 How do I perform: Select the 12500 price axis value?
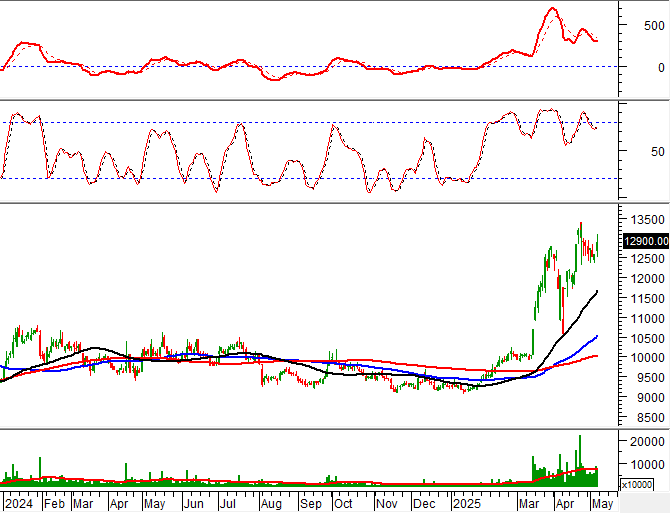tap(648, 258)
